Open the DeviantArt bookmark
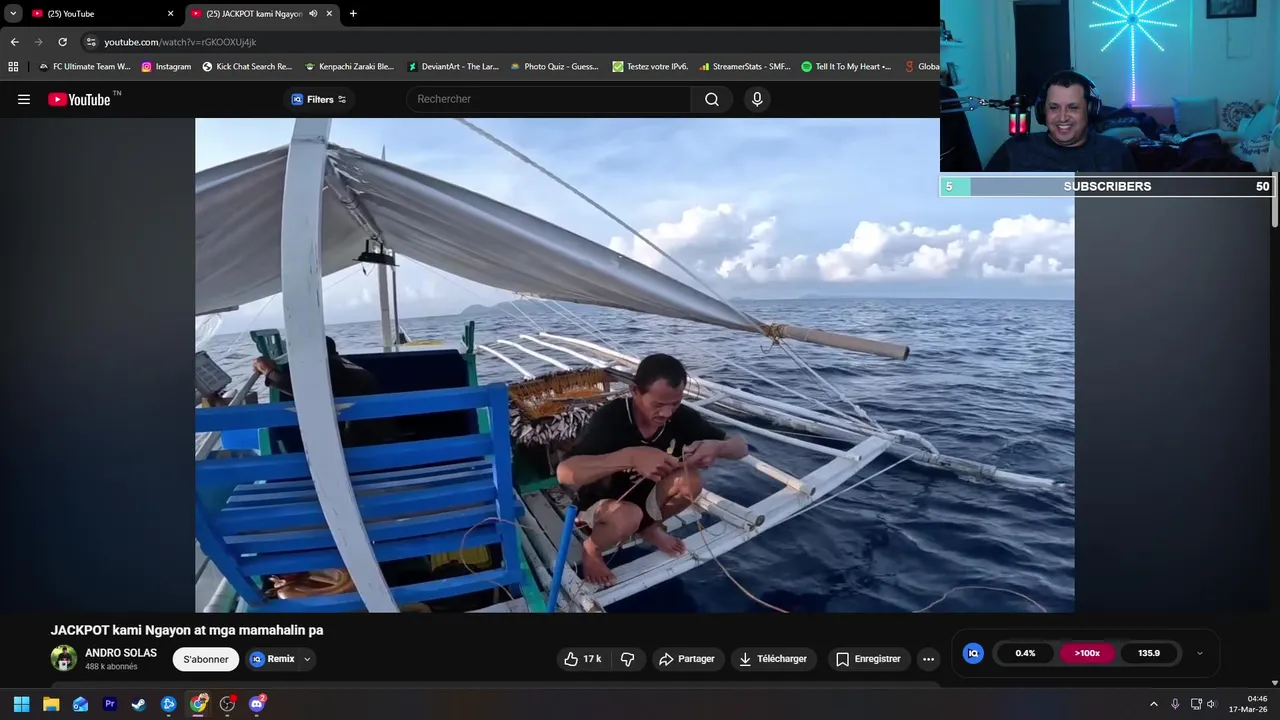This screenshot has width=1280, height=720. pyautogui.click(x=452, y=67)
